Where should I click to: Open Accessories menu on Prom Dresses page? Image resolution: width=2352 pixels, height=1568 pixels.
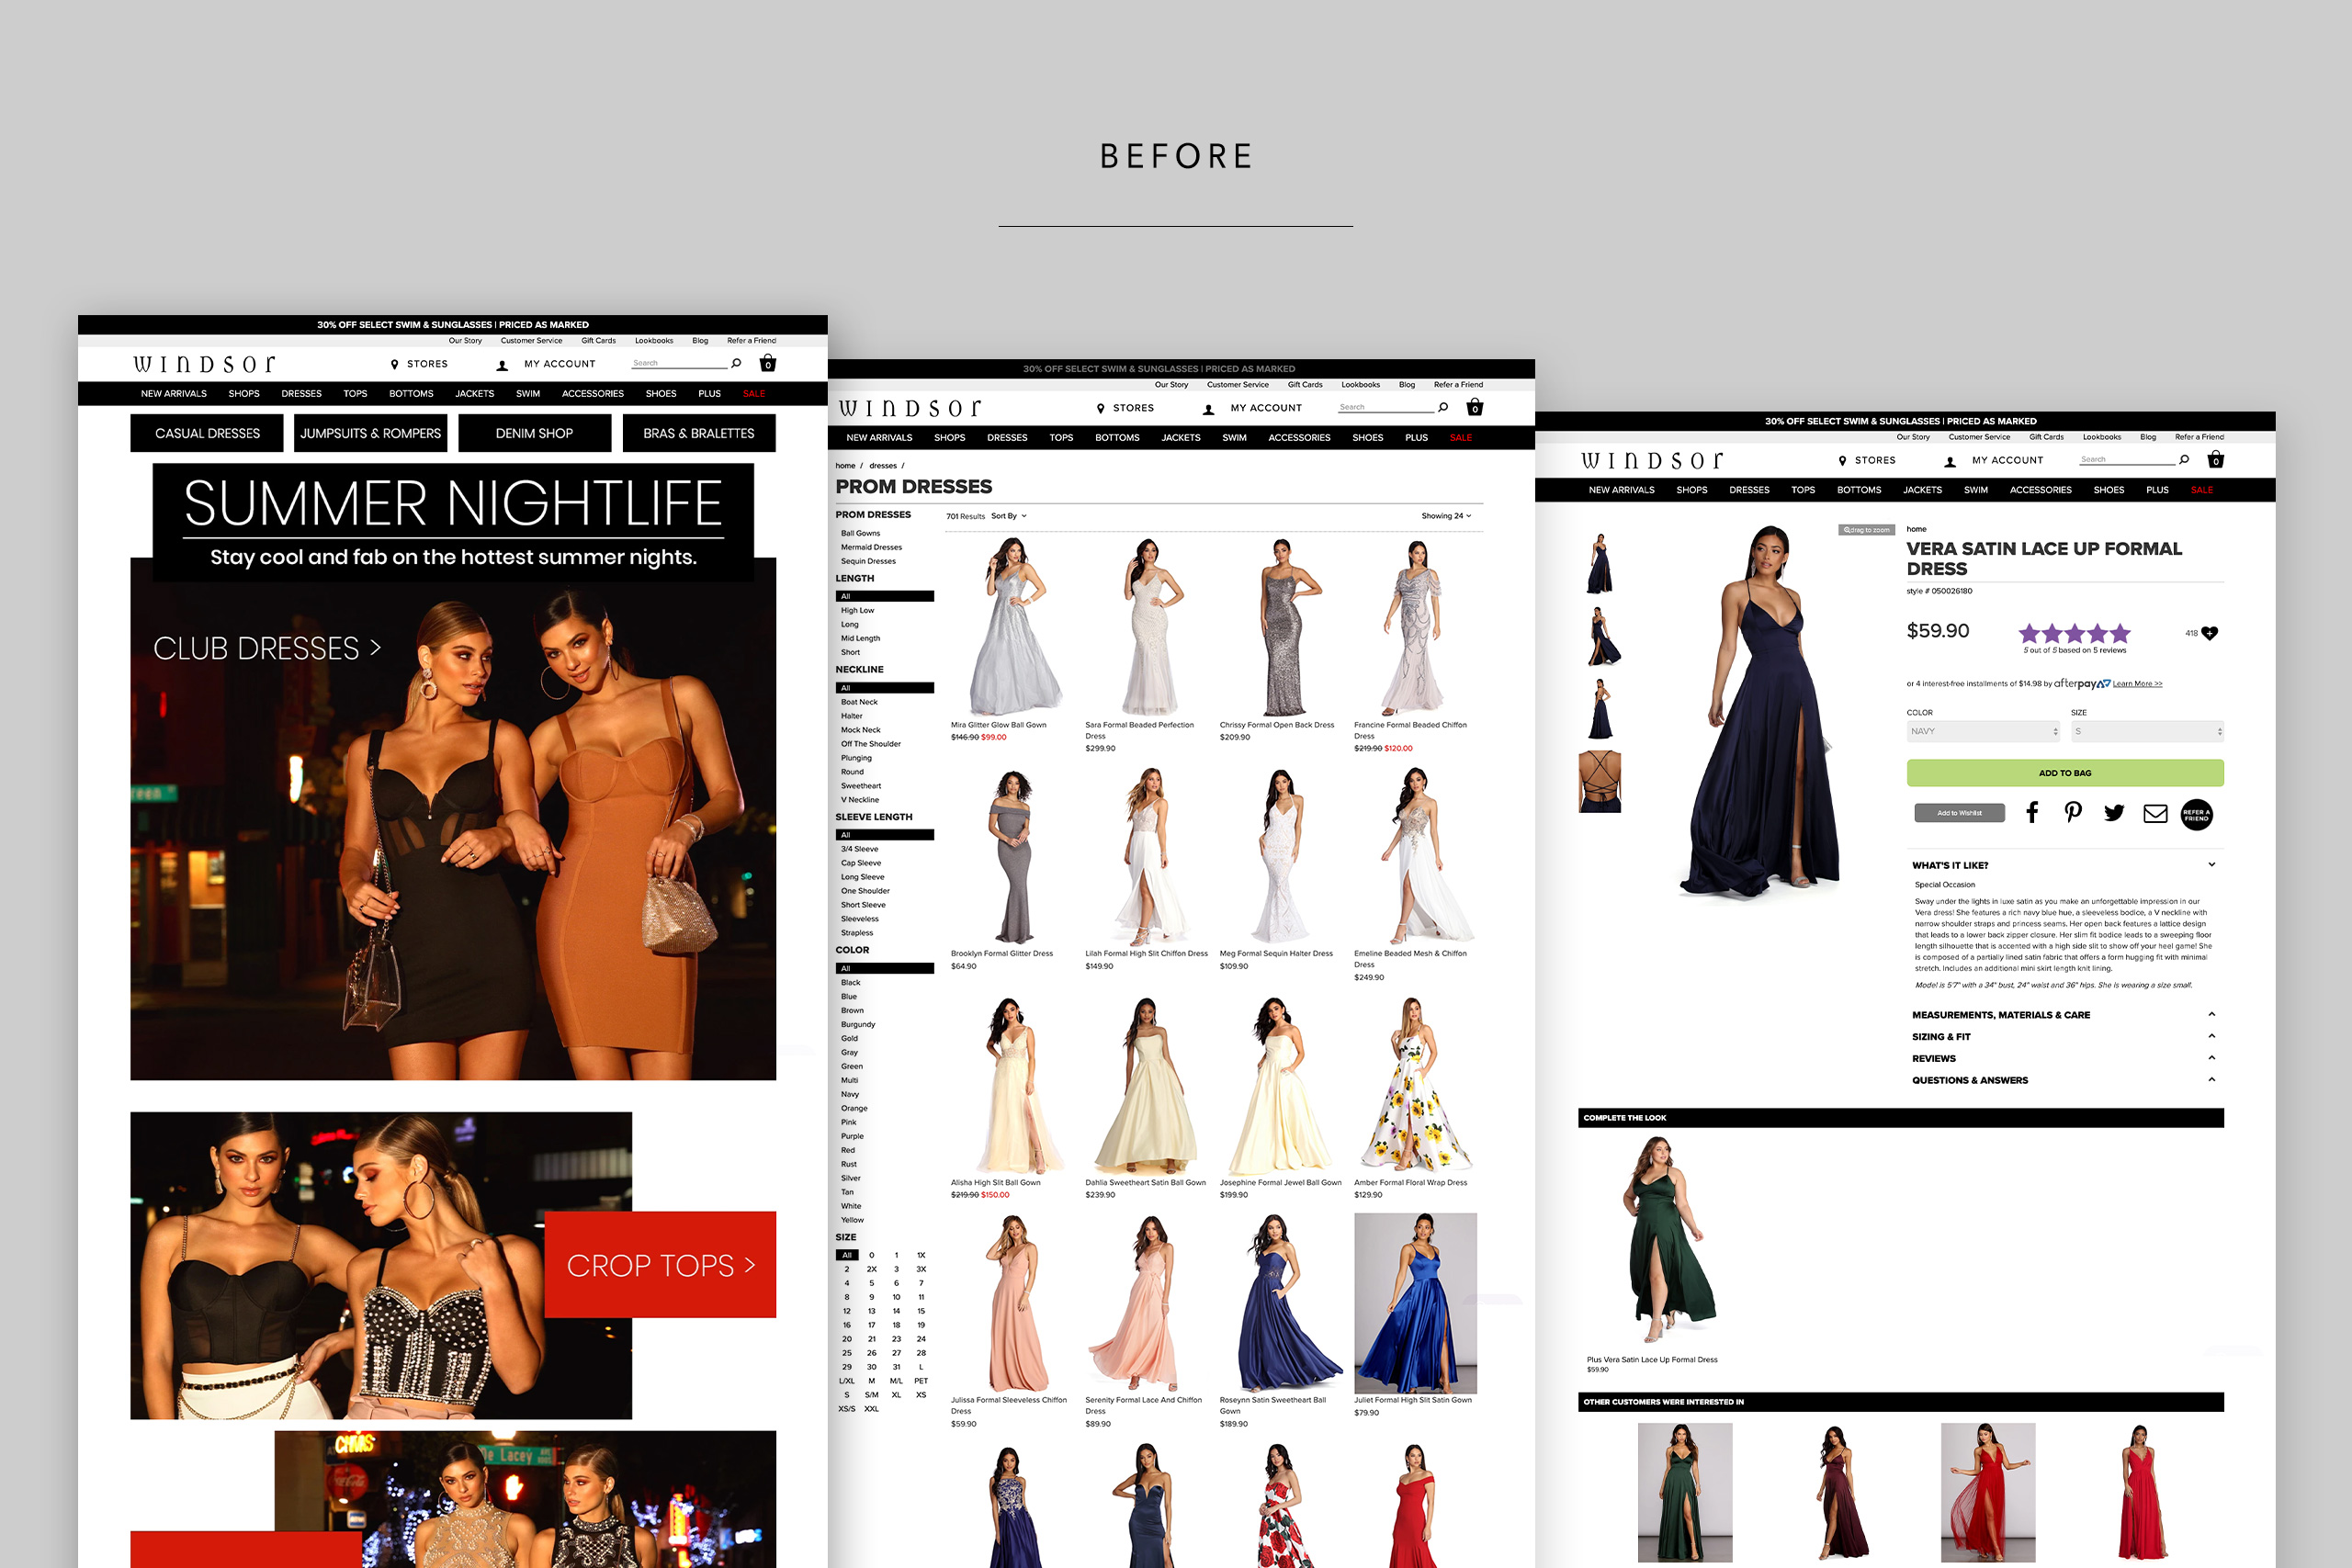[1299, 438]
